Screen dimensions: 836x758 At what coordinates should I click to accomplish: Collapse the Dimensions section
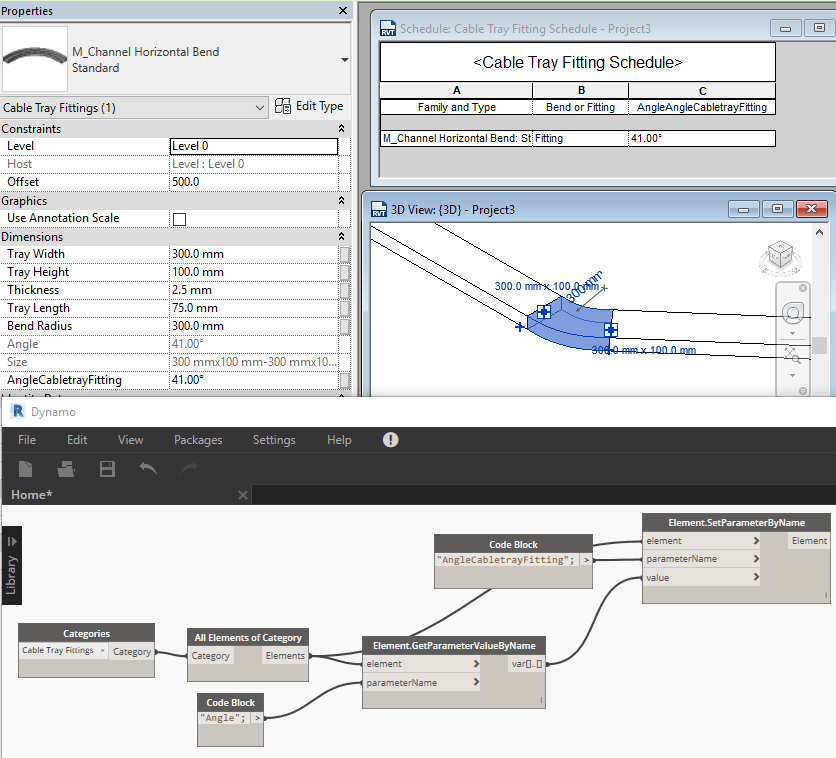pos(341,236)
